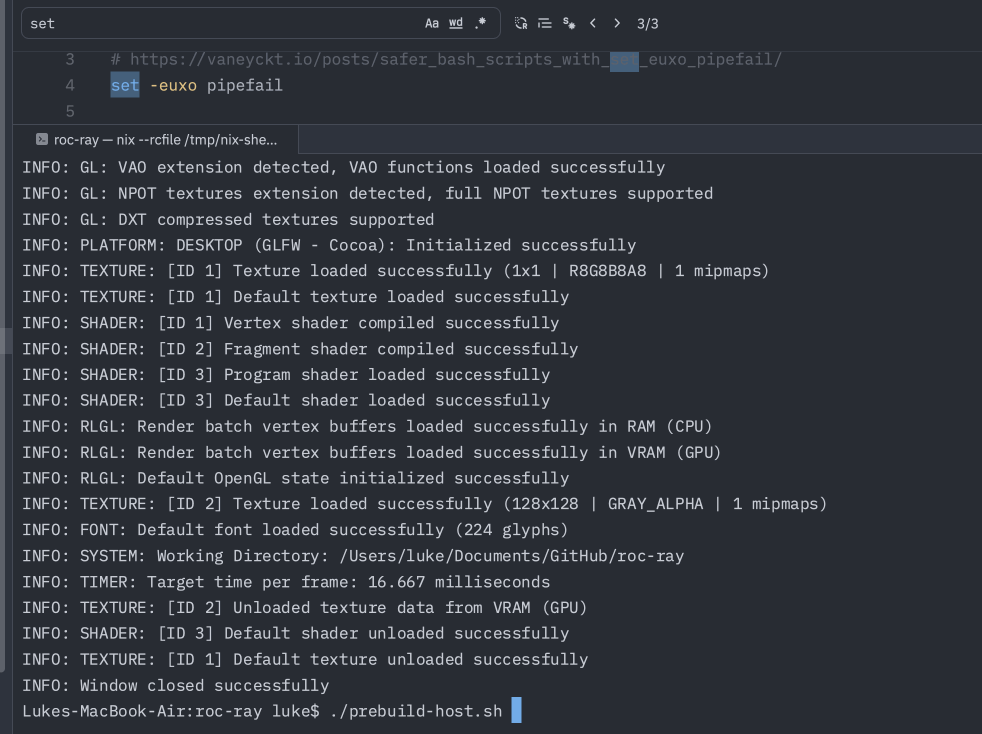Go to next search match
Viewport: 982px width, 734px height.
(x=617, y=23)
